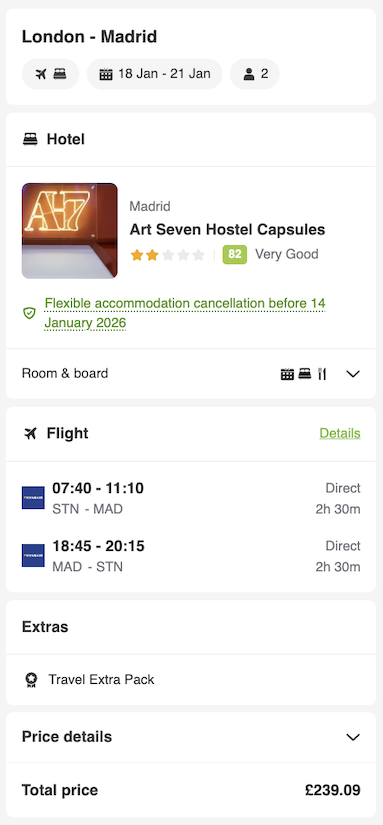Click the airplane icon next to Flight heading
Image resolution: width=383 pixels, height=825 pixels.
coord(31,434)
